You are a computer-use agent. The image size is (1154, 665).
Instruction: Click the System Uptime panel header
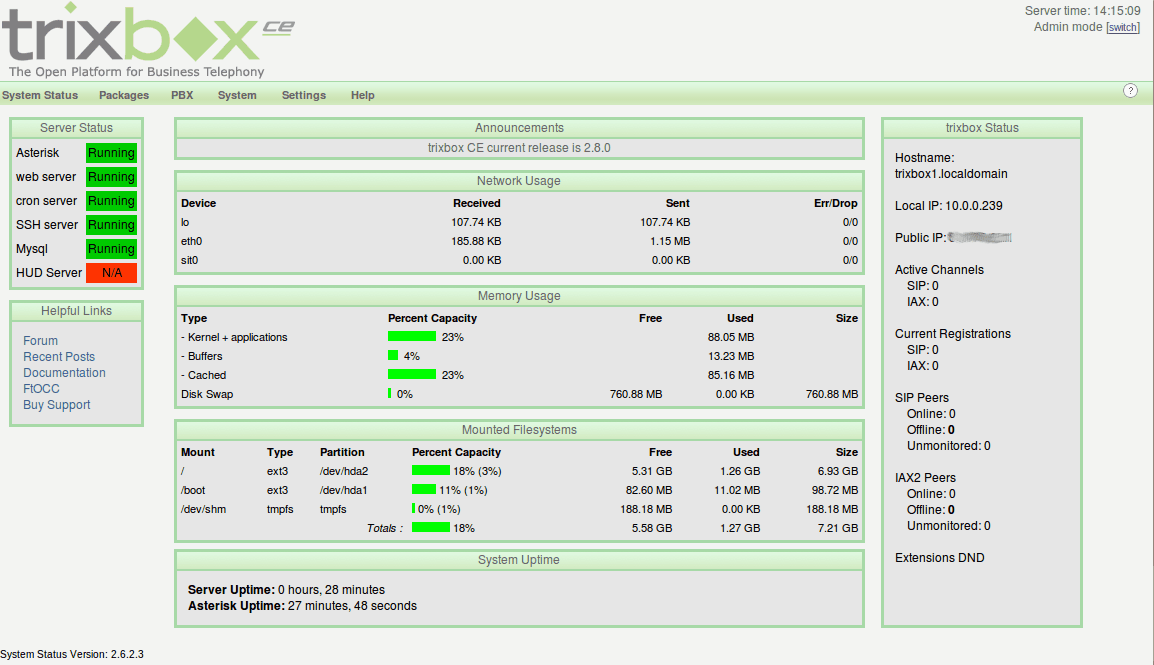(x=519, y=560)
